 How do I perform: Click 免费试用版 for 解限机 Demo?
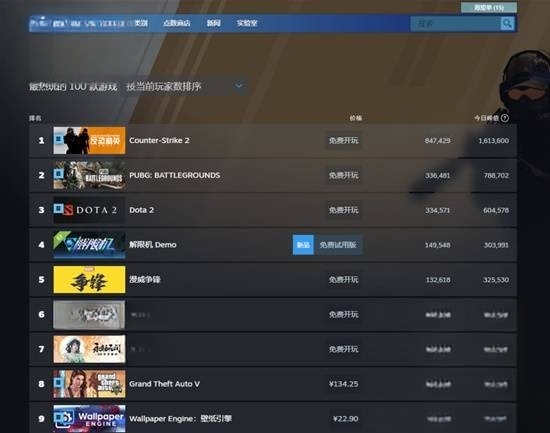tap(338, 245)
